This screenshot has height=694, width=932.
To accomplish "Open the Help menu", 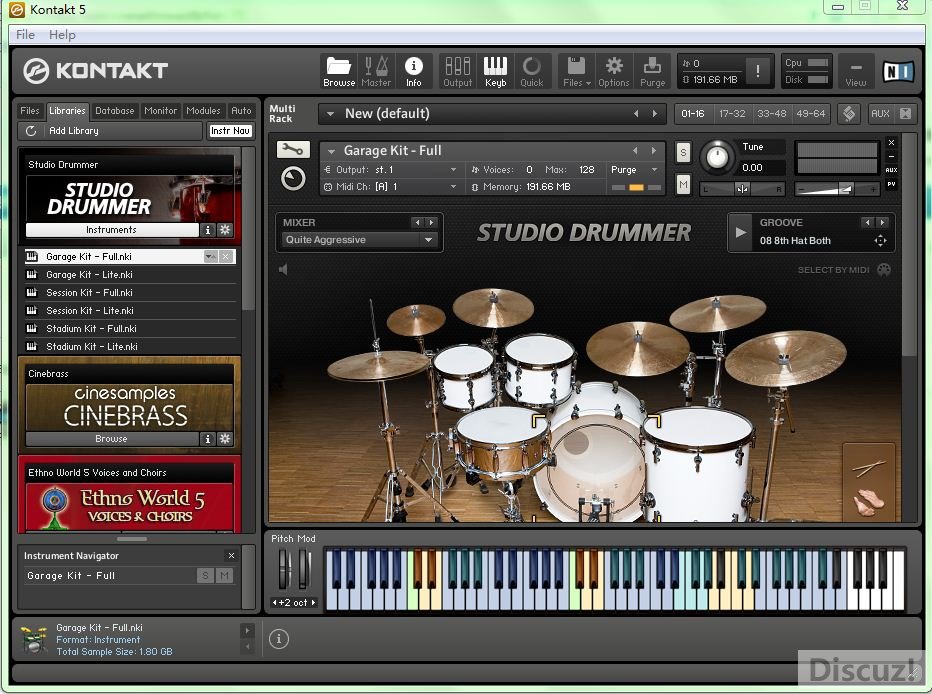I will (62, 34).
